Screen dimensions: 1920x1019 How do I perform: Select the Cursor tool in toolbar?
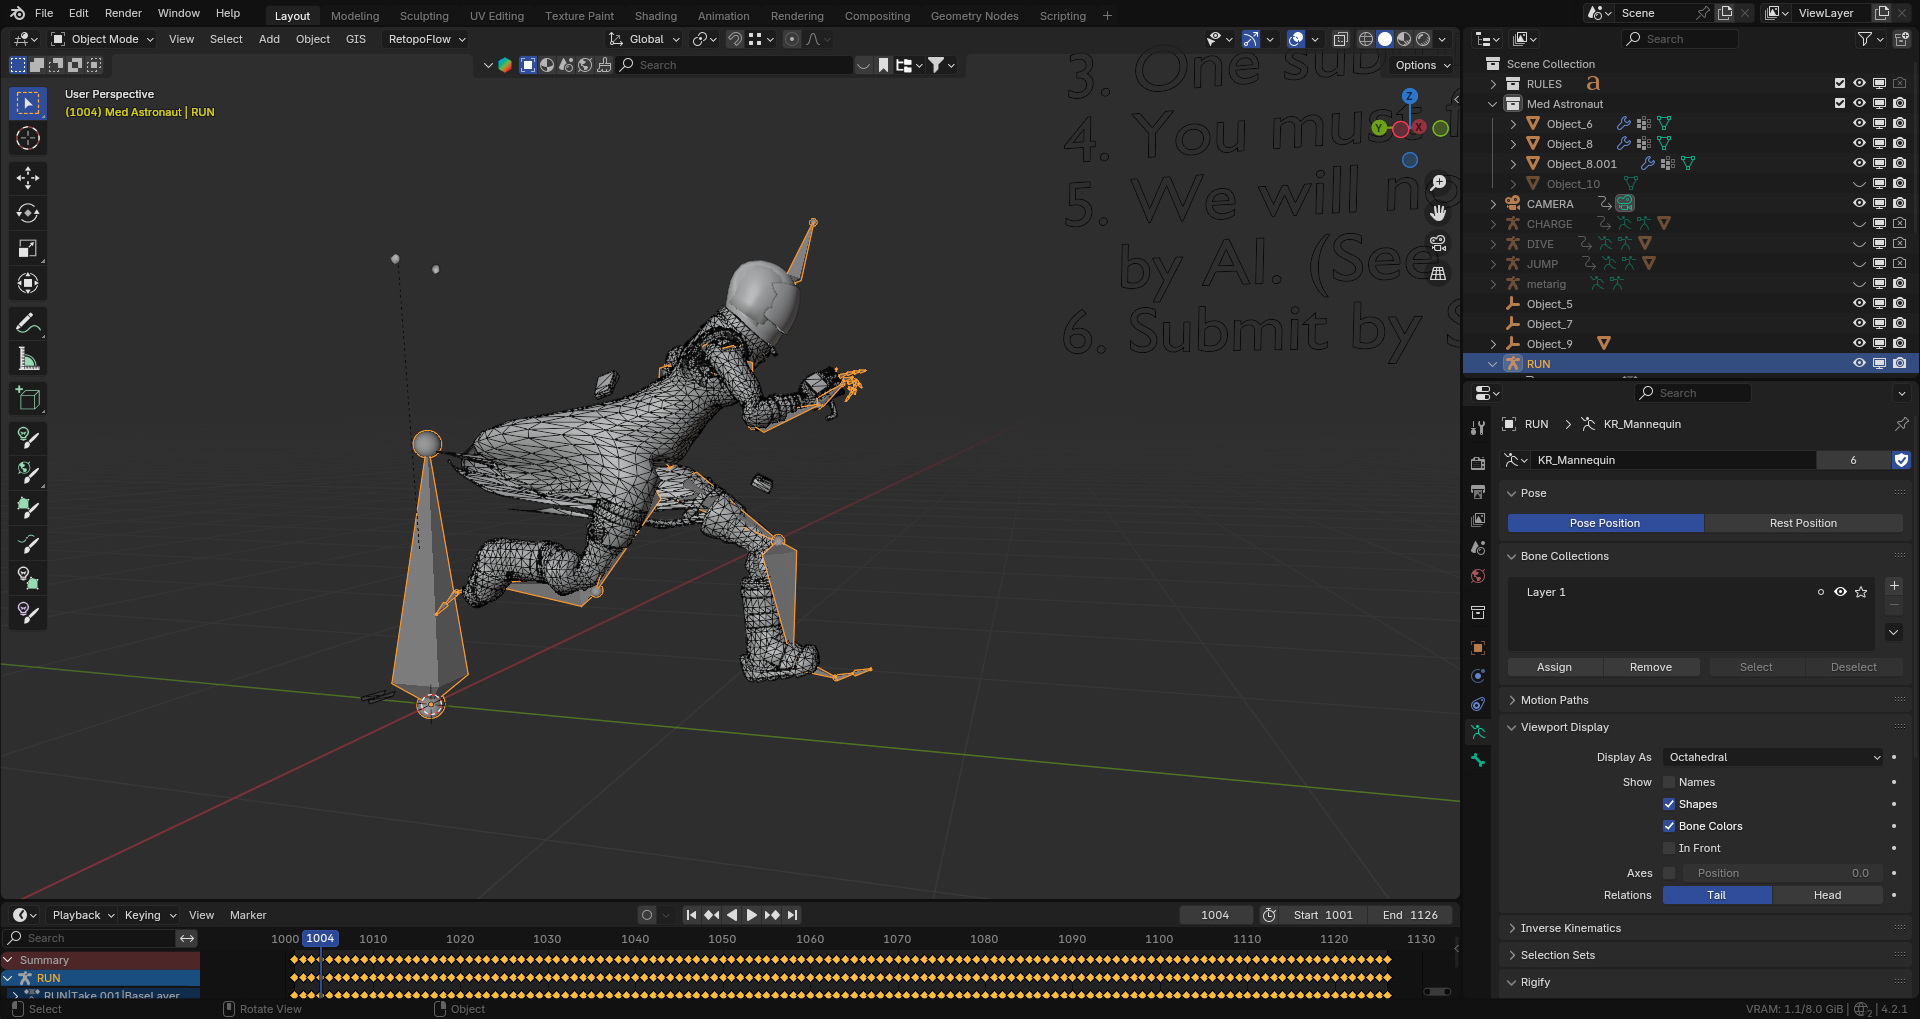tap(28, 138)
